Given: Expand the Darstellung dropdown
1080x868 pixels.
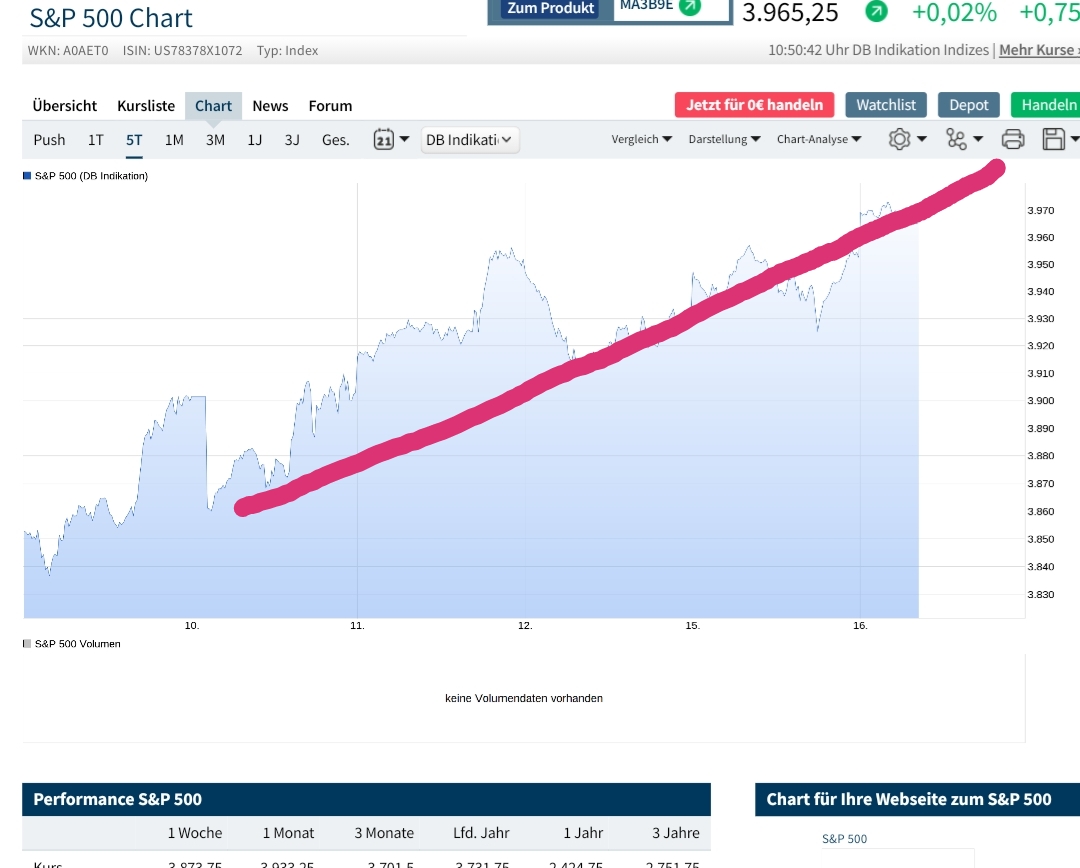Looking at the screenshot, I should [x=723, y=139].
